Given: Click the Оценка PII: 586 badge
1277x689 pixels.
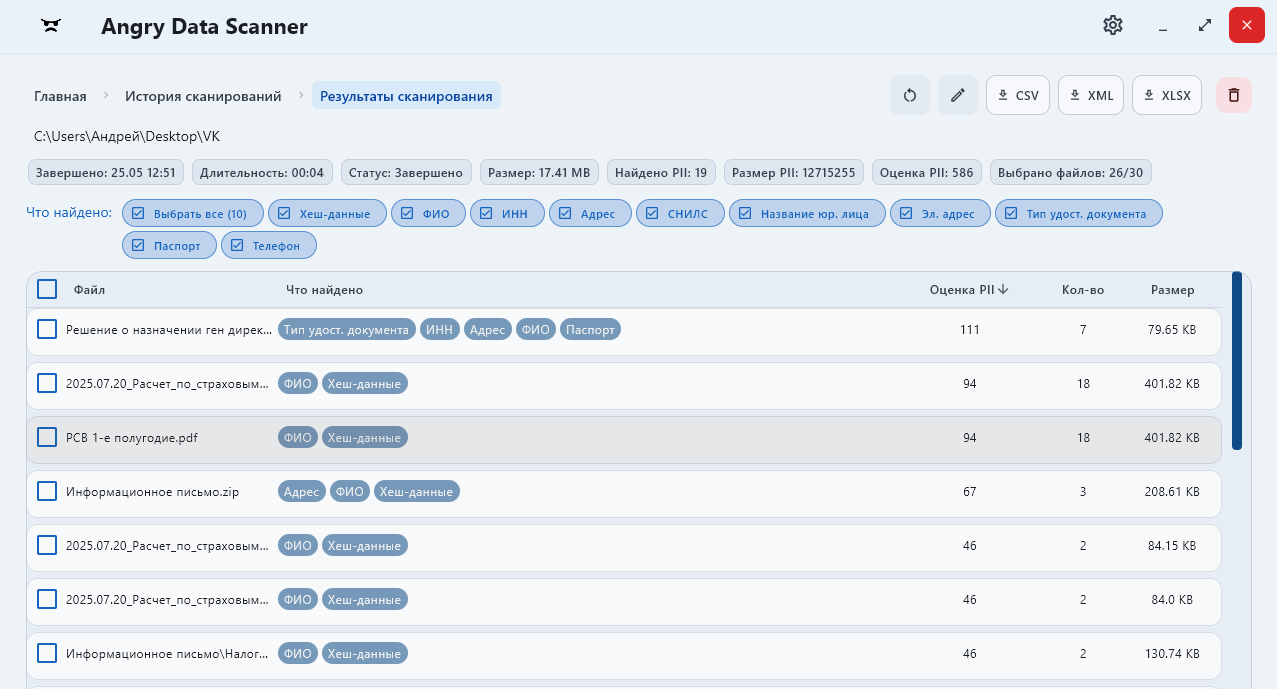Looking at the screenshot, I should pos(926,172).
